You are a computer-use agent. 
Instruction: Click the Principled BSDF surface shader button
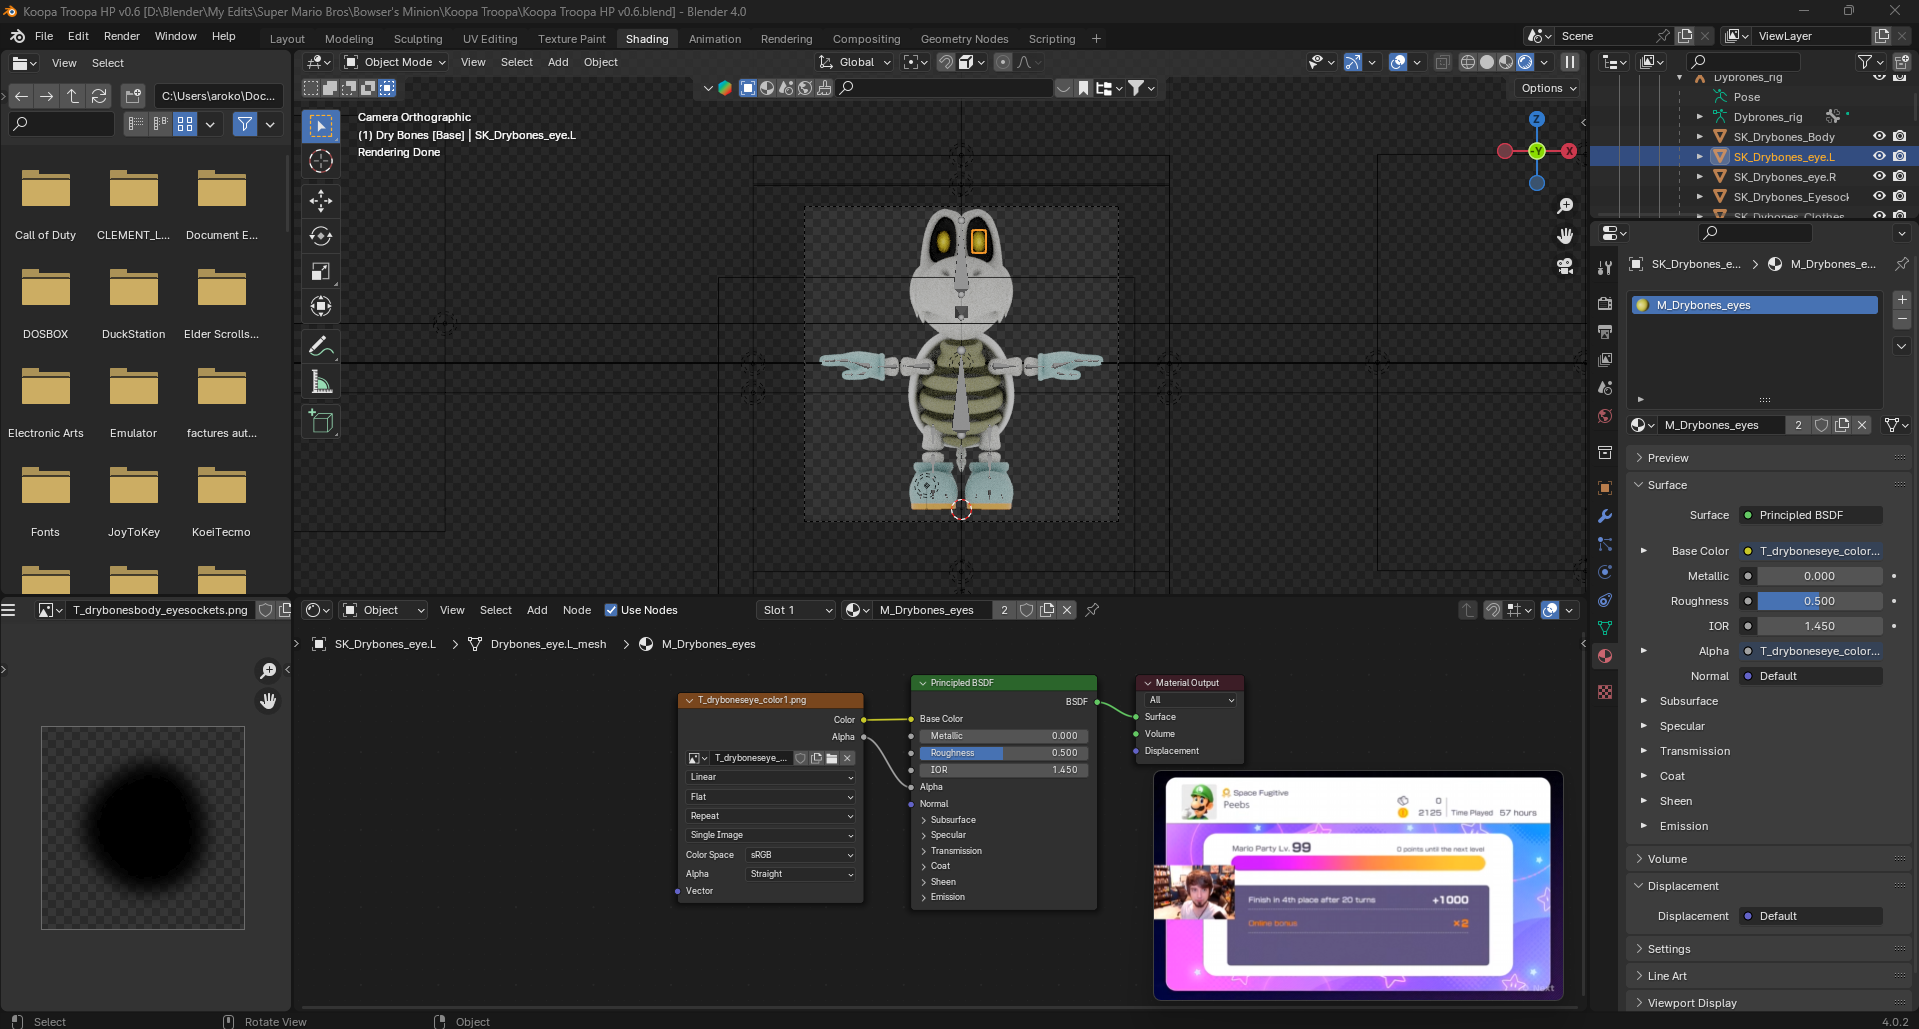pos(1811,515)
